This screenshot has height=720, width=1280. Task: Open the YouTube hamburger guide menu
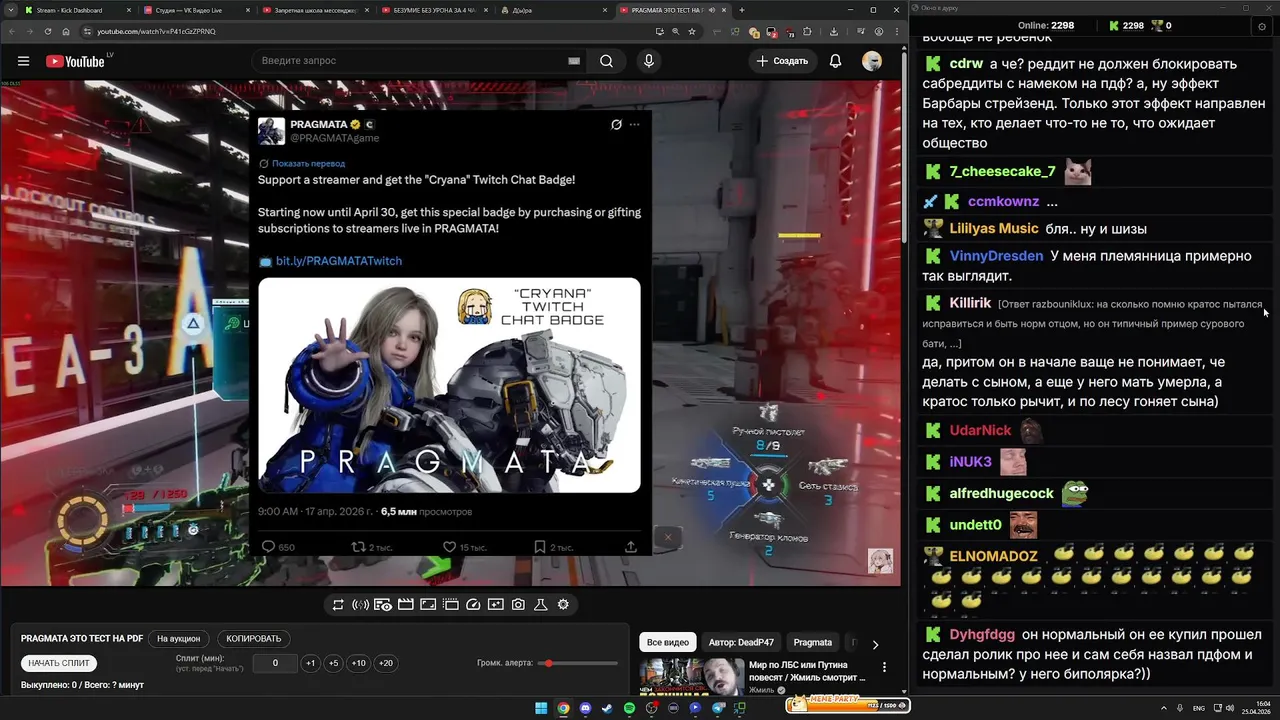click(x=23, y=61)
